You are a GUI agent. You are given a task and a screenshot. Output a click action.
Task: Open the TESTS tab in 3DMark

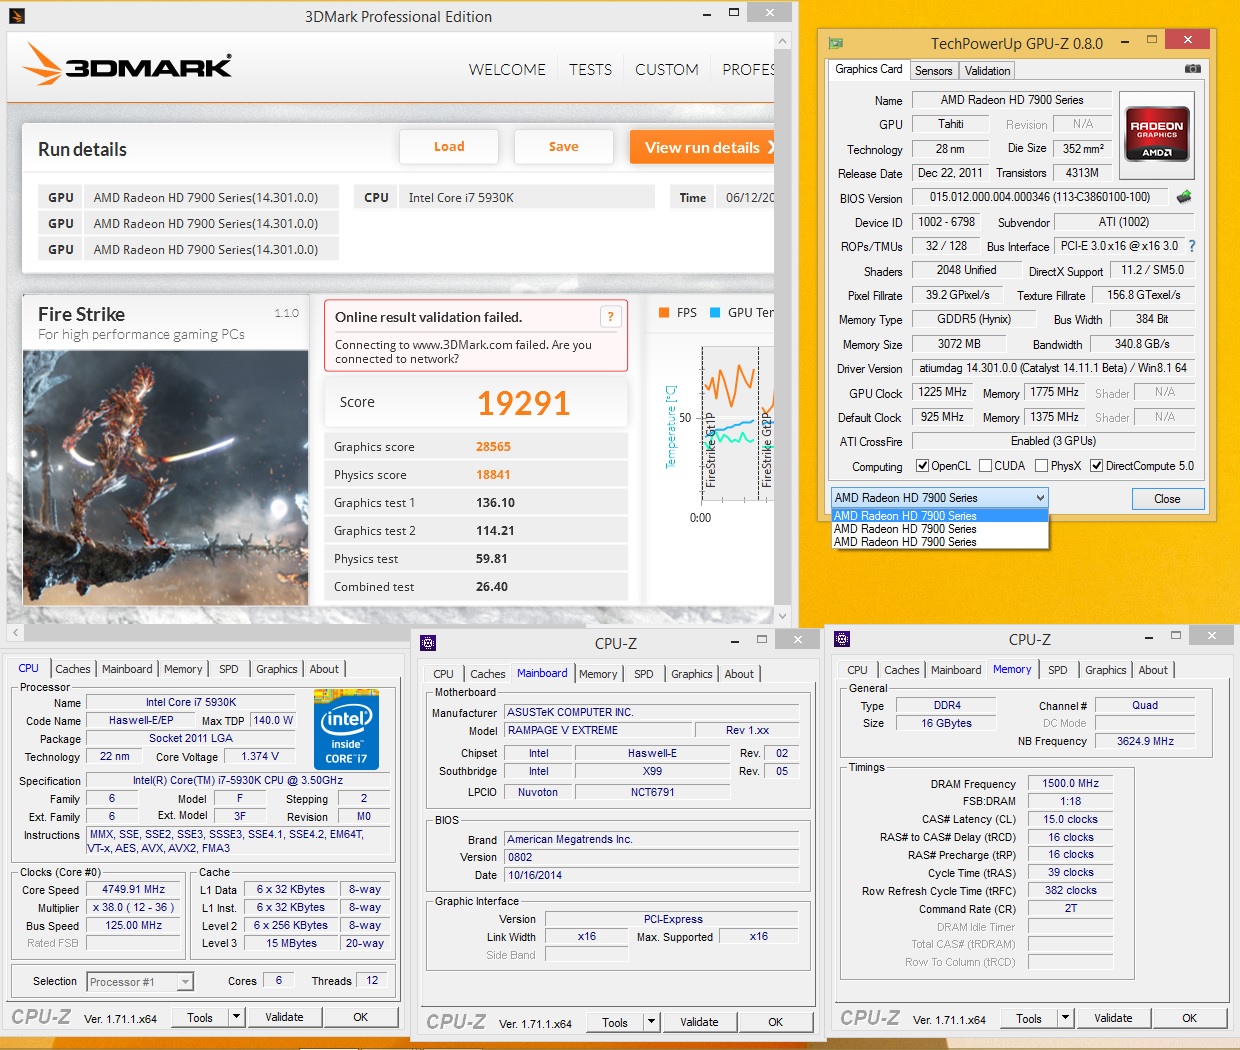pos(590,69)
